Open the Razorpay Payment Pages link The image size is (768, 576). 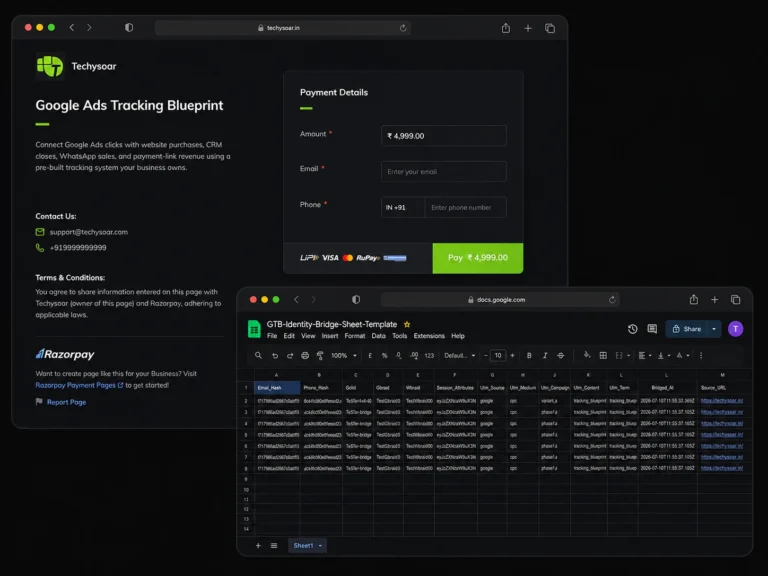click(75, 385)
